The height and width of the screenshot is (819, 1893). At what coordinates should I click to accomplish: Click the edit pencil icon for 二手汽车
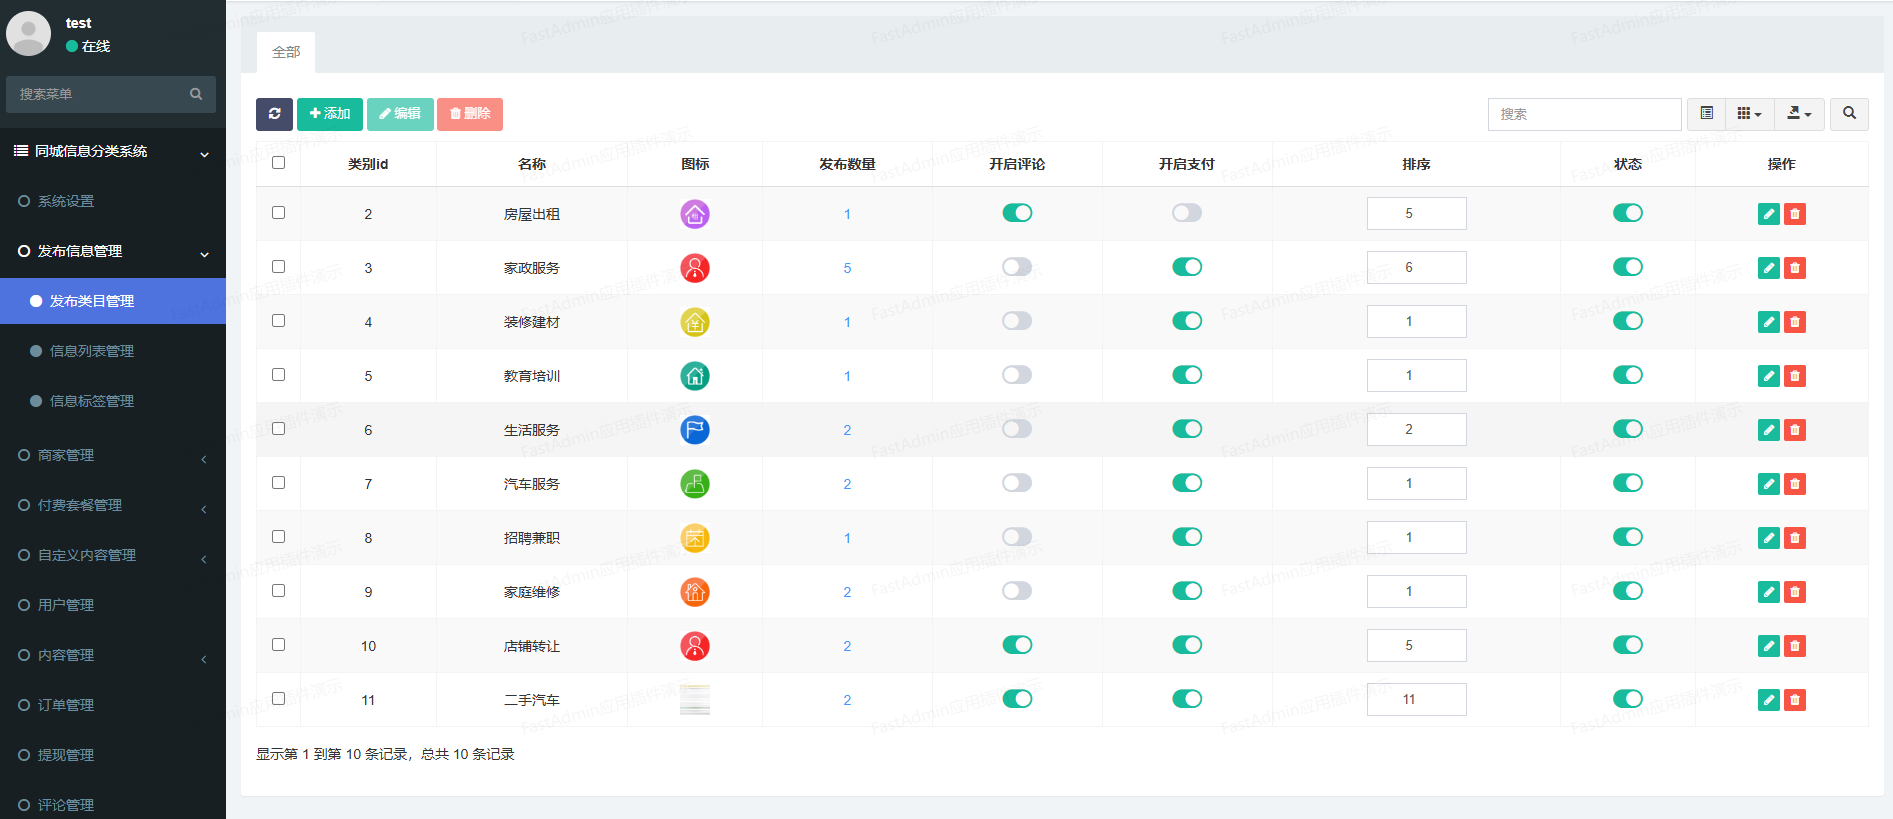pyautogui.click(x=1768, y=700)
